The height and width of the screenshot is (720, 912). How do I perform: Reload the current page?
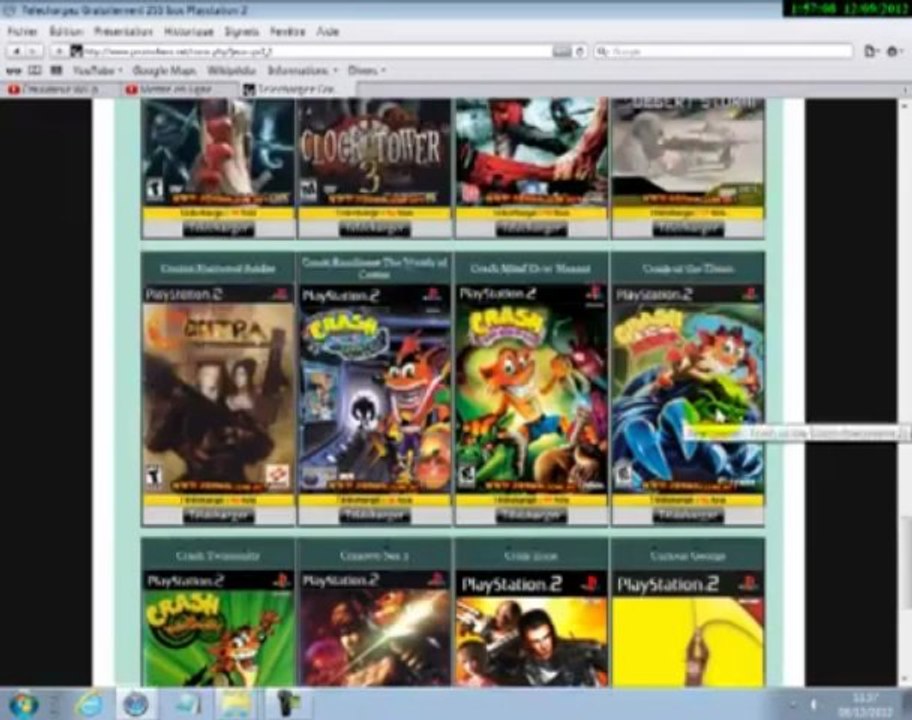(580, 52)
